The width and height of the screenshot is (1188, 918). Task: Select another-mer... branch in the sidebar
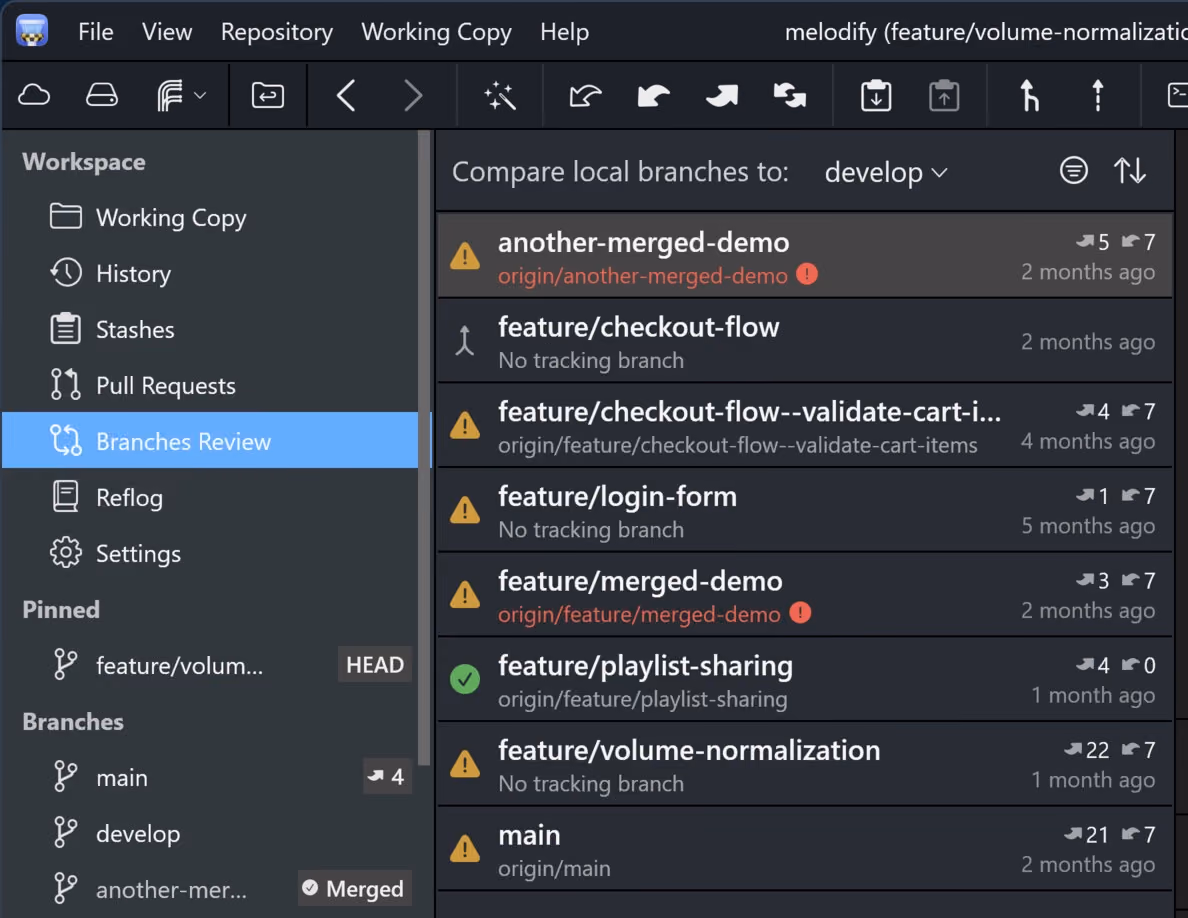(210, 889)
